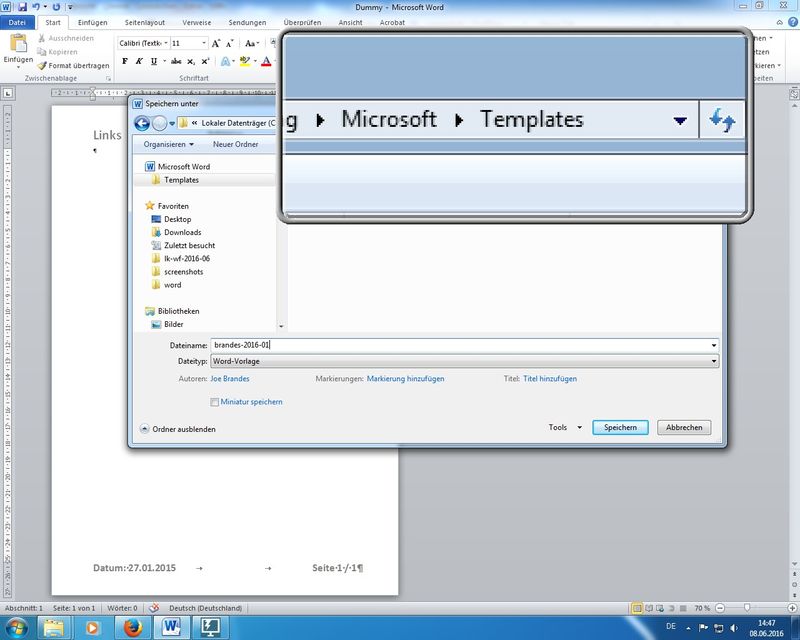The width and height of the screenshot is (800, 640).
Task: Collapse folders with Ordner ausblenden
Action: tap(178, 429)
